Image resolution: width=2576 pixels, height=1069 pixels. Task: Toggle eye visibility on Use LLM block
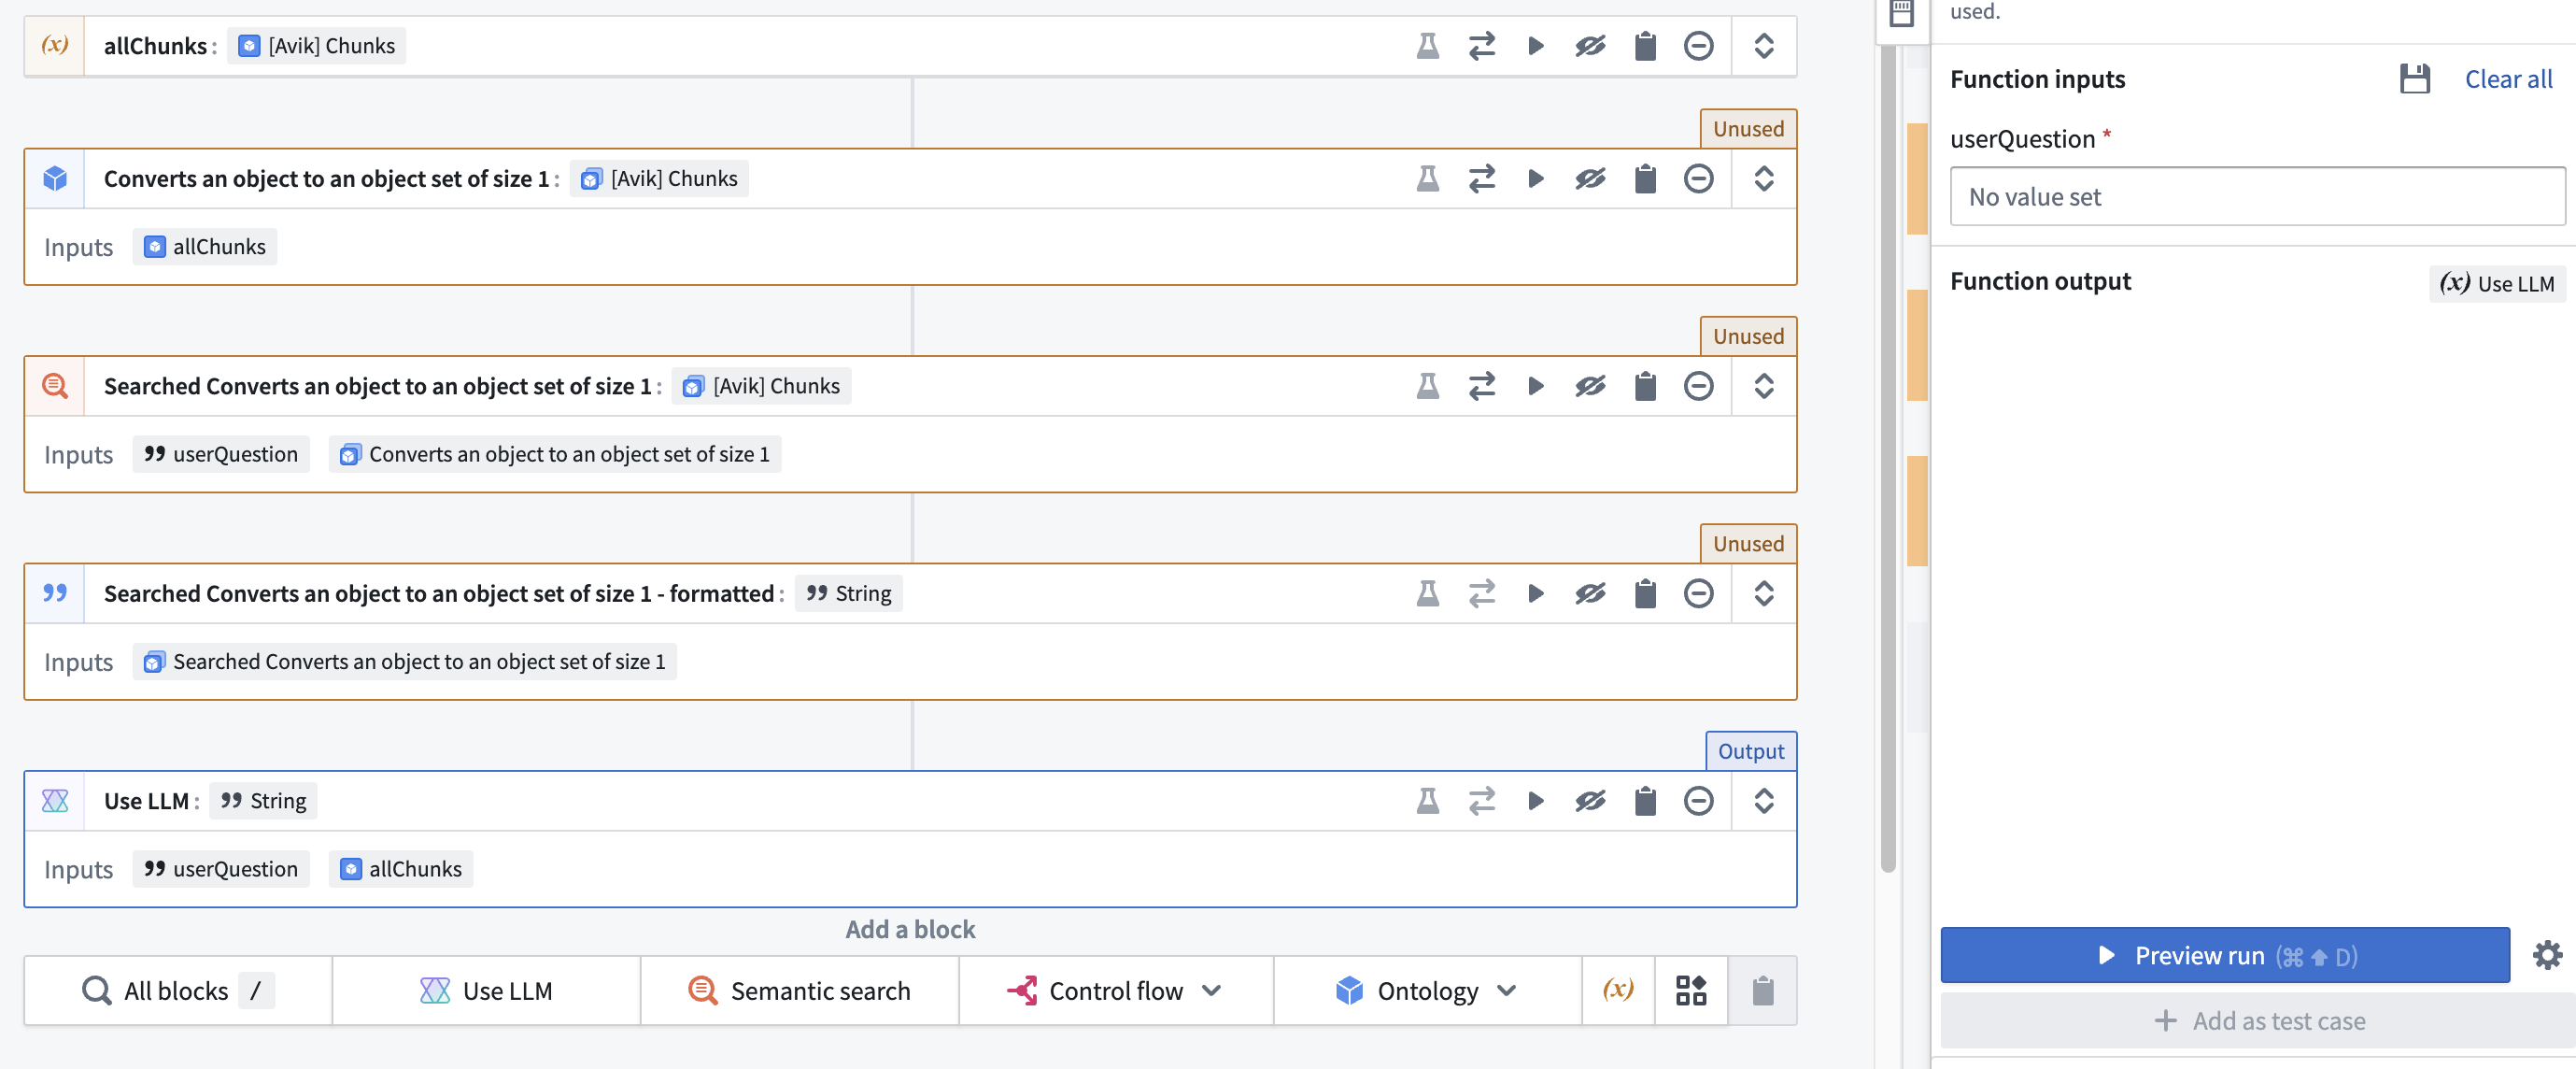(1589, 801)
